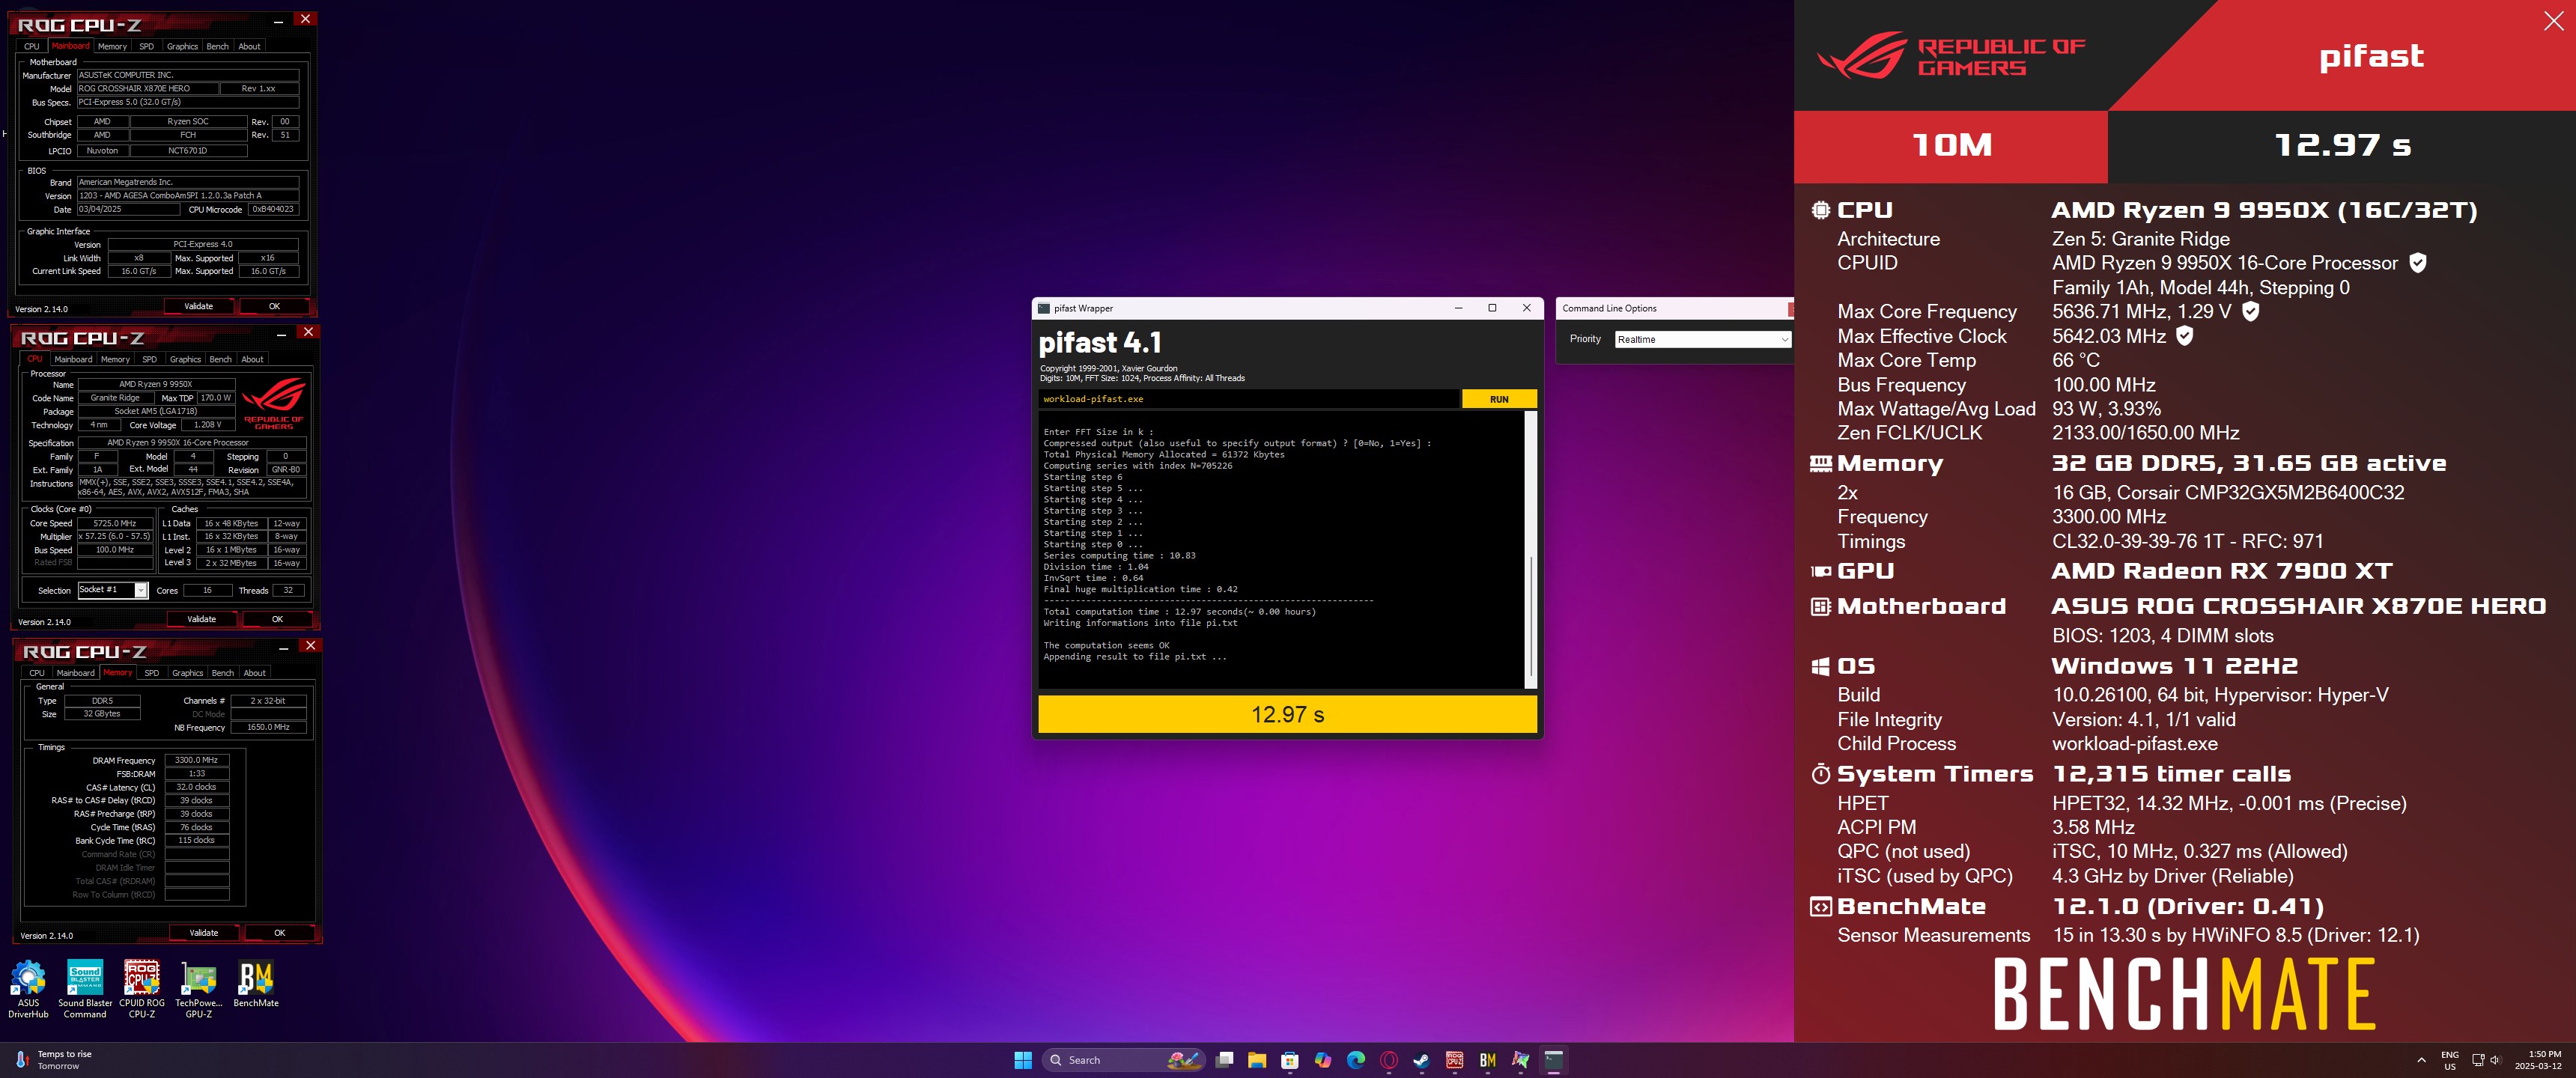Open SPD tab in bottom CPU-Z window

(x=152, y=673)
